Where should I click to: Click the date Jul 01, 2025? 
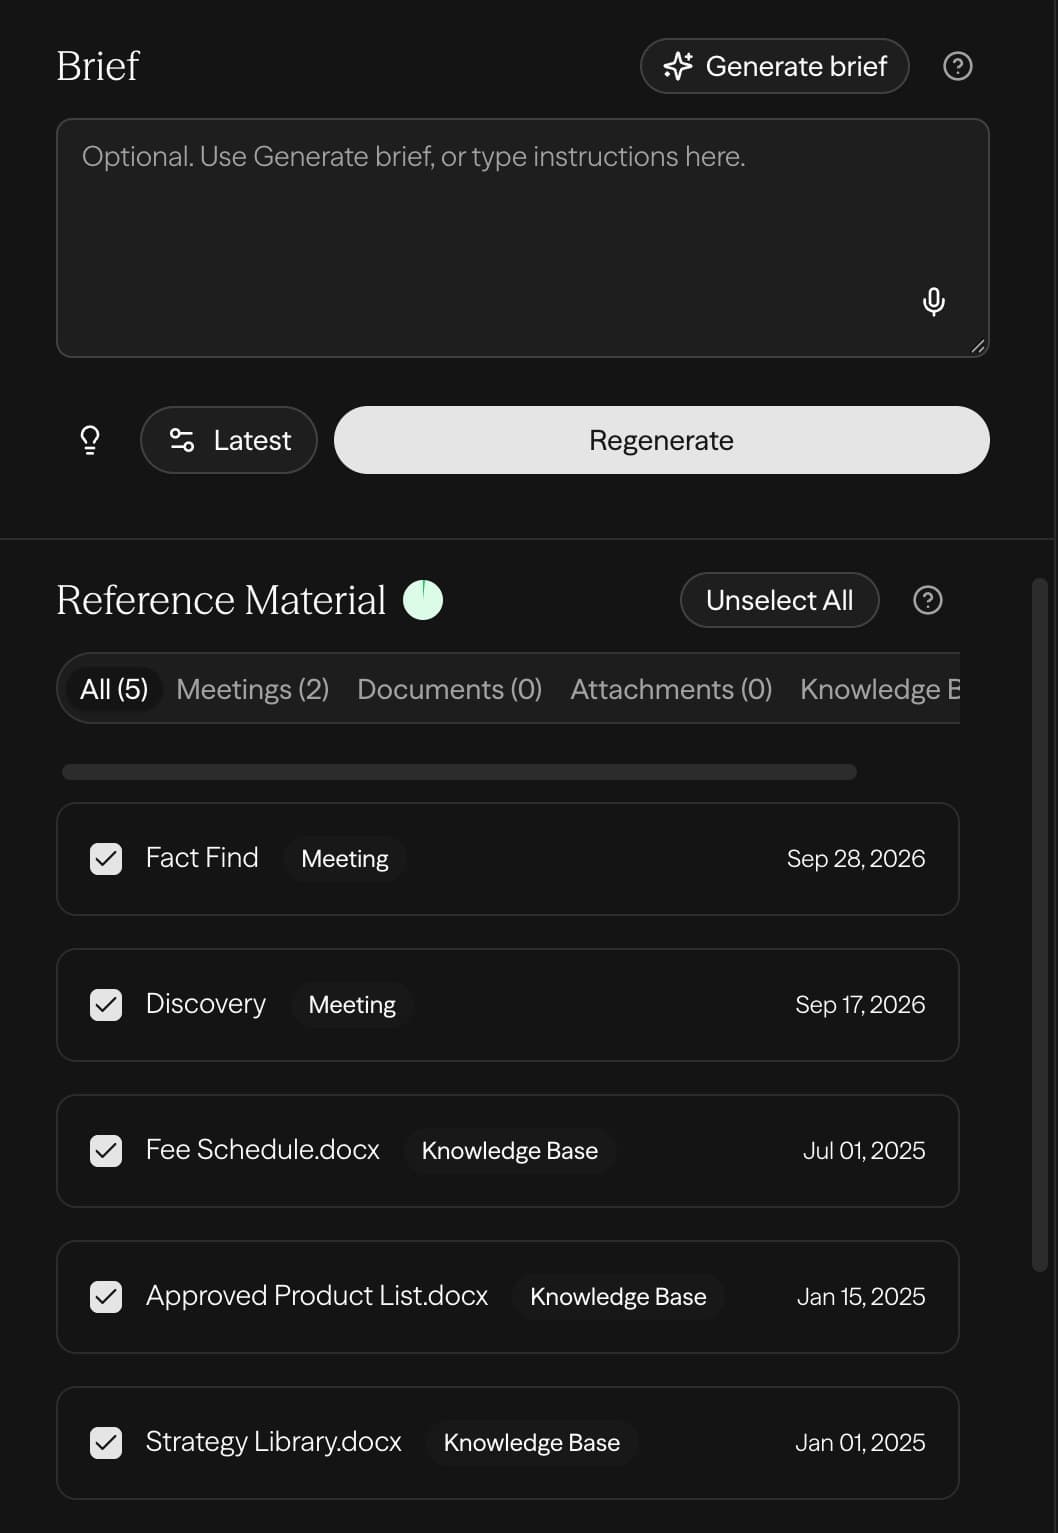click(x=864, y=1151)
